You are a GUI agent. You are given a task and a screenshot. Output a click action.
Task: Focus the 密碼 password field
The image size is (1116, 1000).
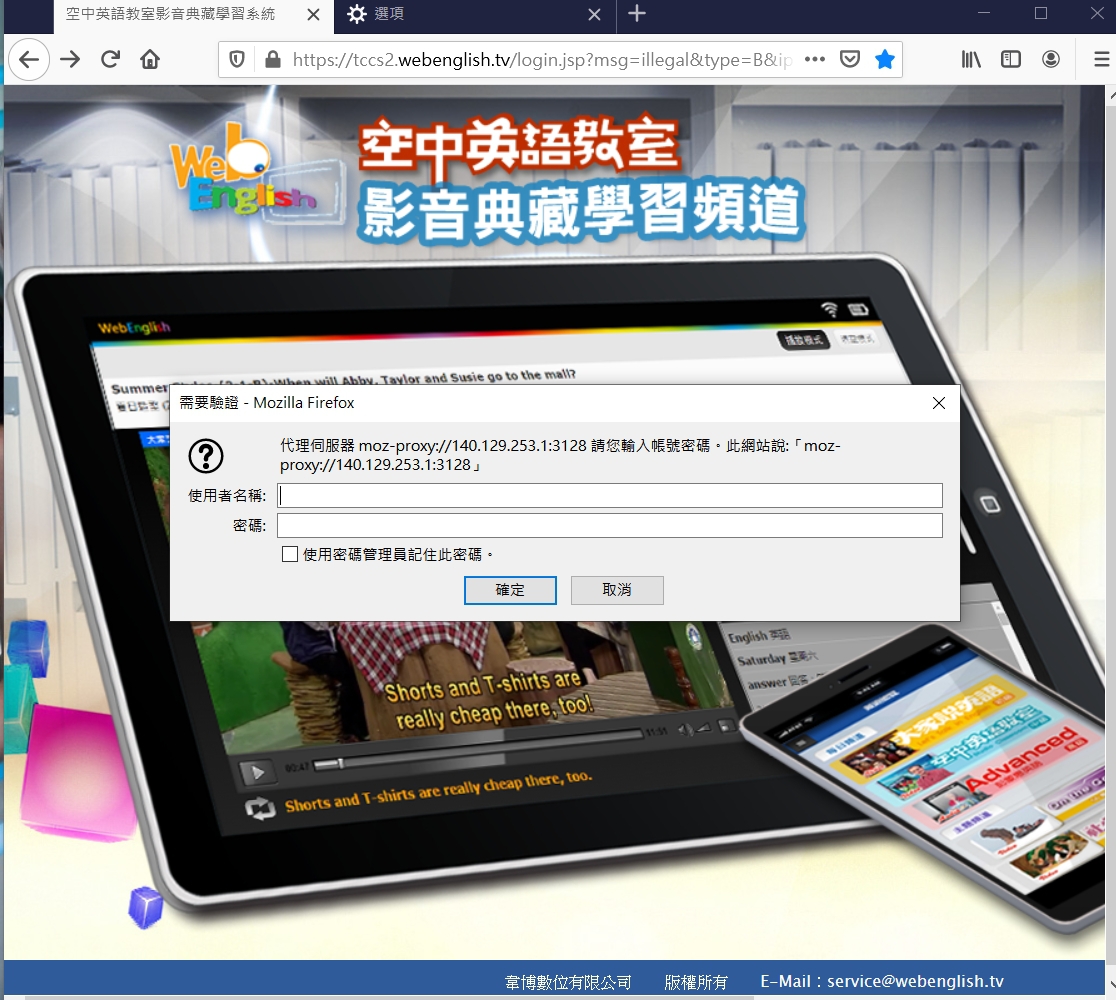coord(610,526)
